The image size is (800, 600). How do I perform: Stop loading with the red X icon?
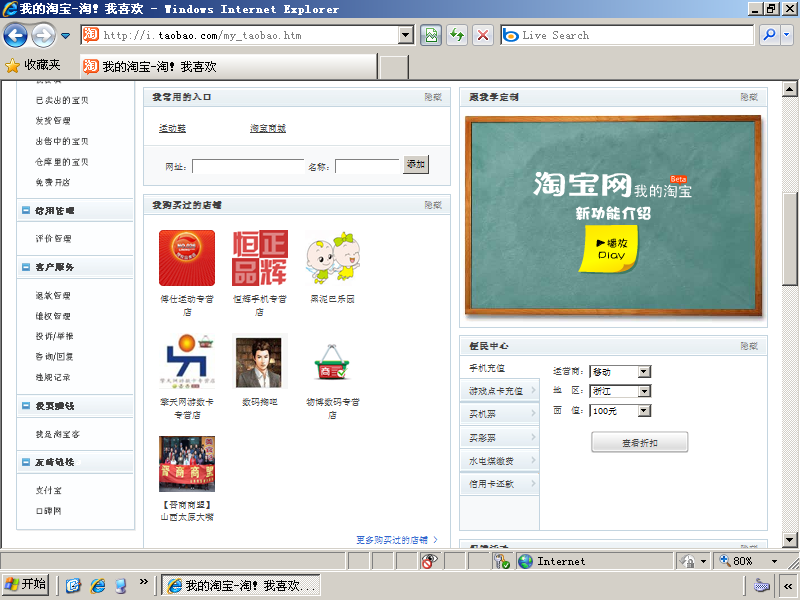click(x=483, y=35)
